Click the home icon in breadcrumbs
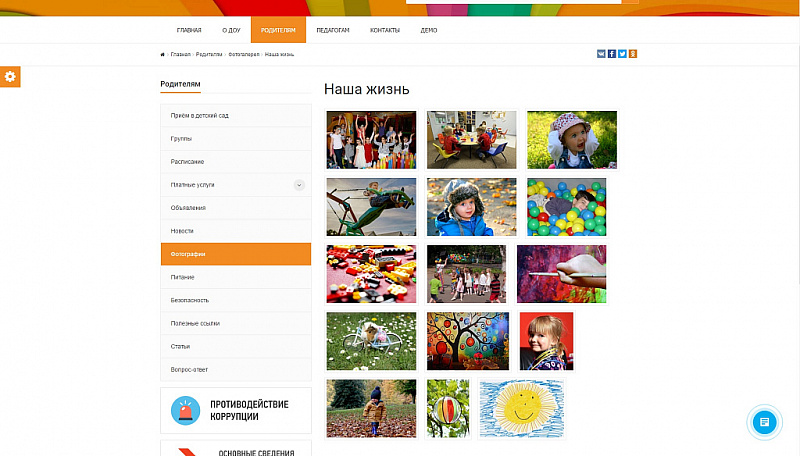800x456 pixels. [x=163, y=54]
